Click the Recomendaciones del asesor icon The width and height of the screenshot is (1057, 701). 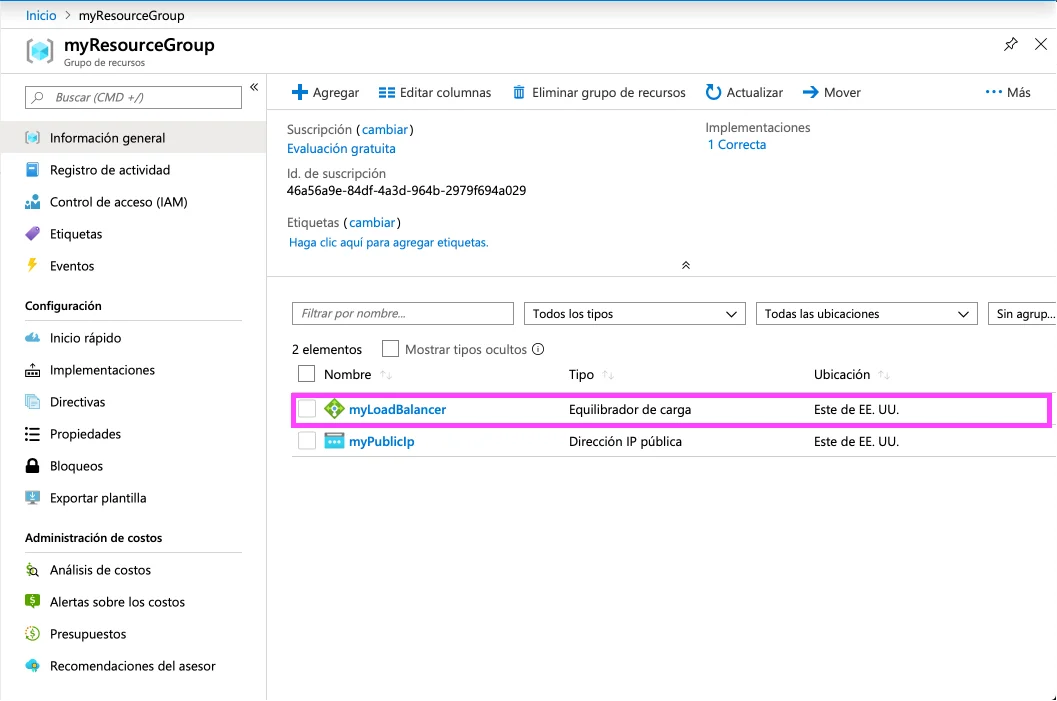(x=32, y=666)
